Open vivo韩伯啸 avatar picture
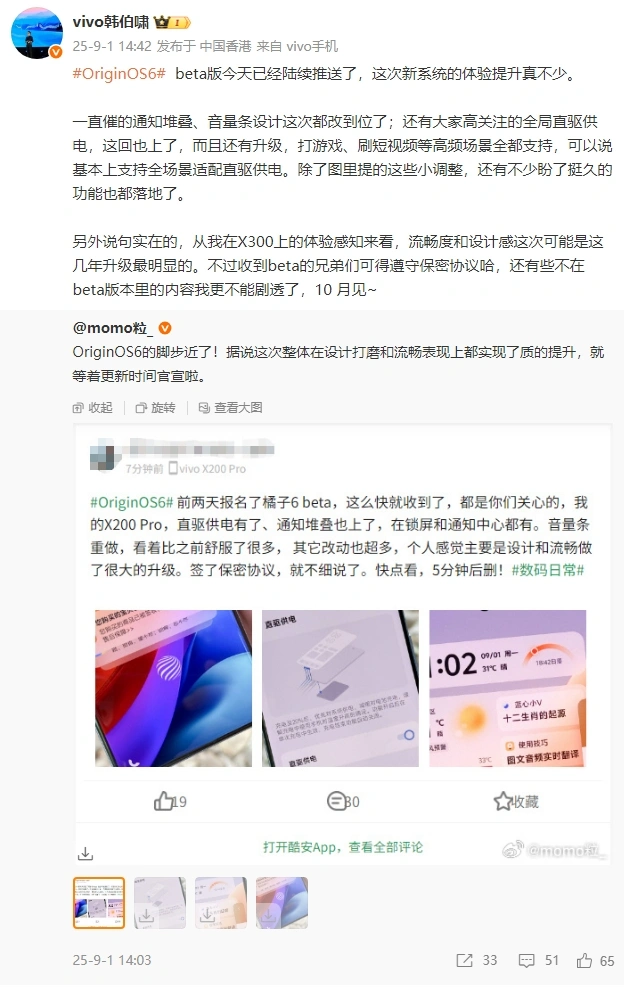 (38, 33)
